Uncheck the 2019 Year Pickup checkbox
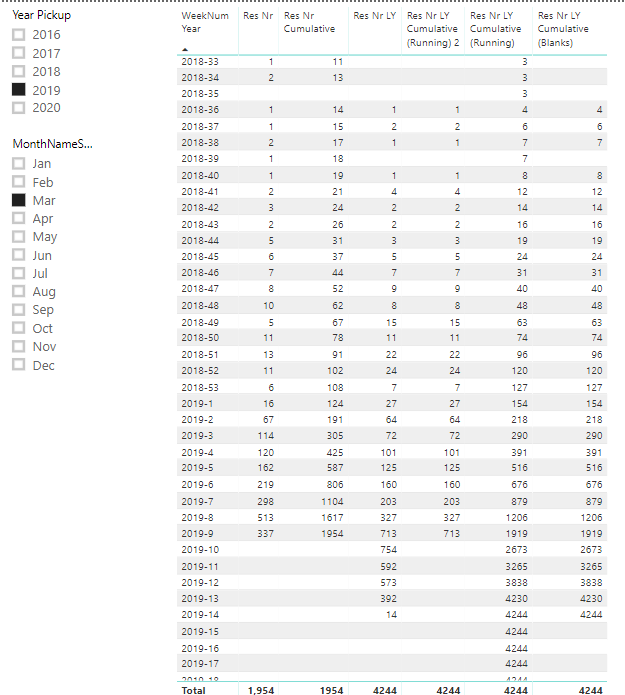Image resolution: width=625 pixels, height=695 pixels. click(x=19, y=90)
